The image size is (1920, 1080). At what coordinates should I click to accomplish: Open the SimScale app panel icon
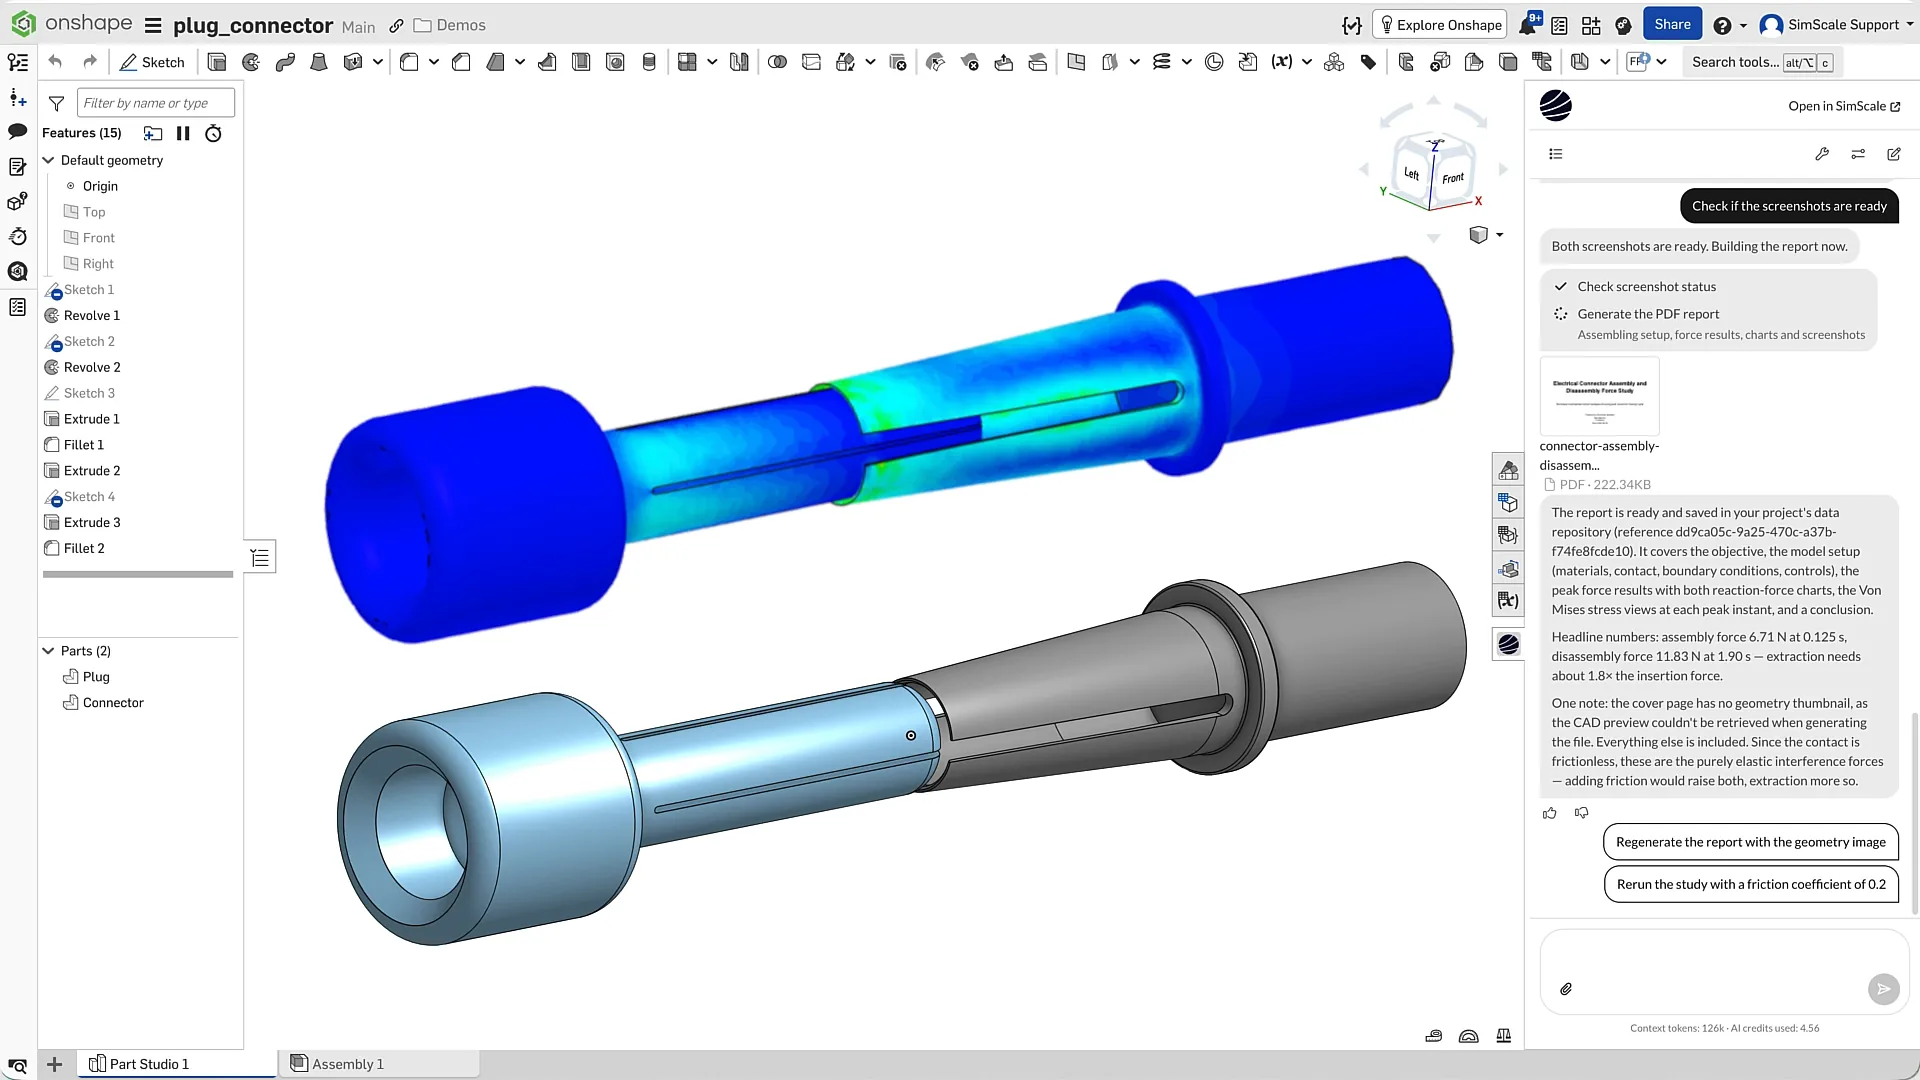(1508, 644)
